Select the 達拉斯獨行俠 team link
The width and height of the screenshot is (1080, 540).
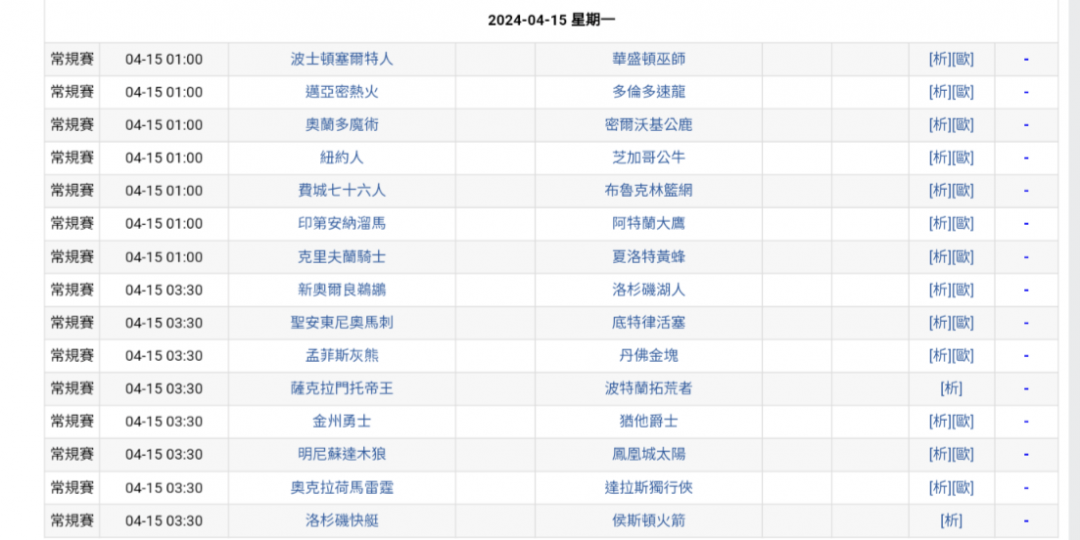(x=648, y=488)
